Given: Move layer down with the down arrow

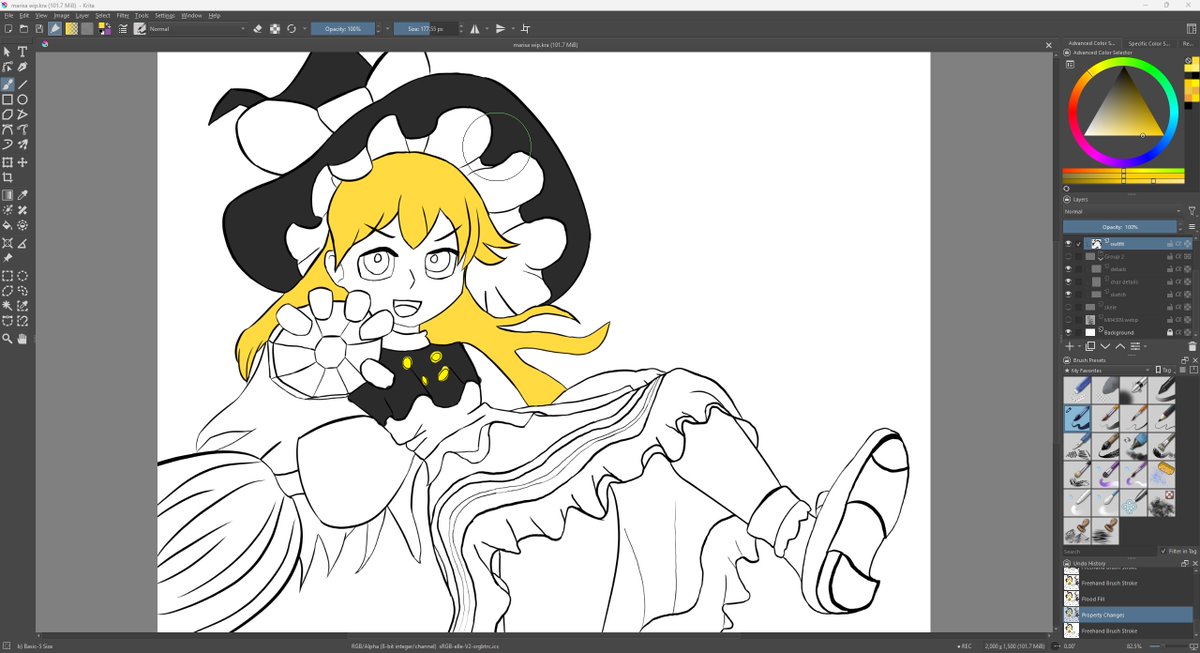Looking at the screenshot, I should coord(1105,346).
